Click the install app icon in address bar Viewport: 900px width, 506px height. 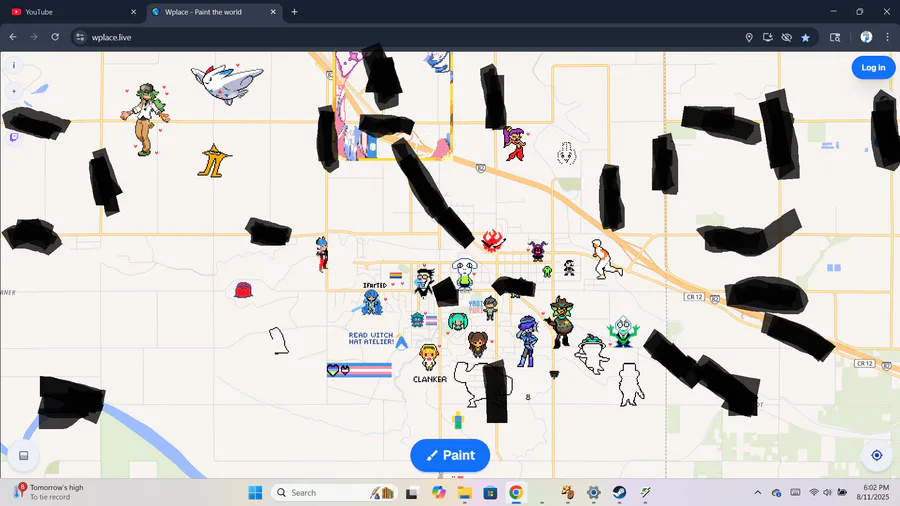pos(767,37)
